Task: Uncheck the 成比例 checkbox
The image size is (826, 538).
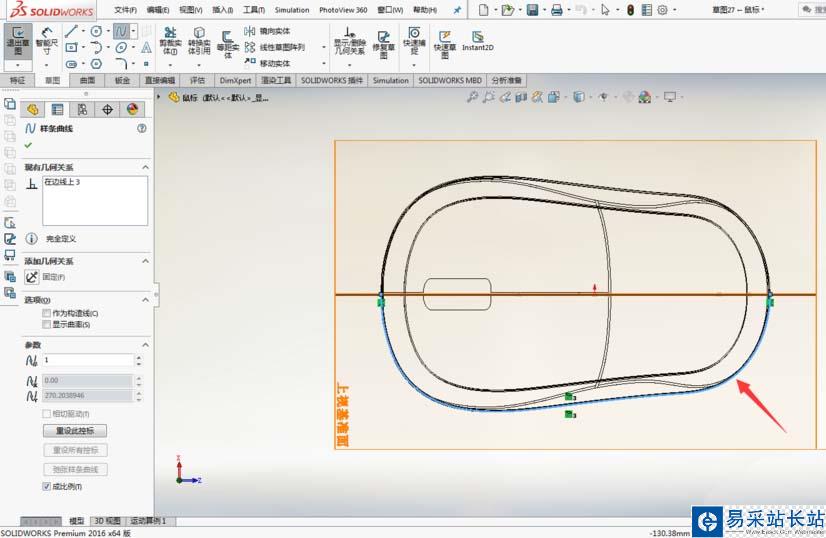Action: [x=47, y=486]
